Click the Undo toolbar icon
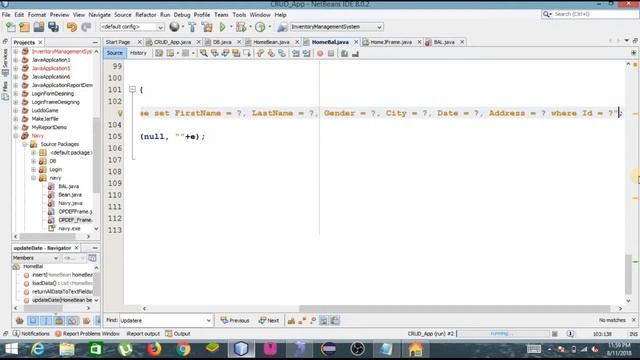Viewport: 640px width, 360px height. tap(72, 27)
